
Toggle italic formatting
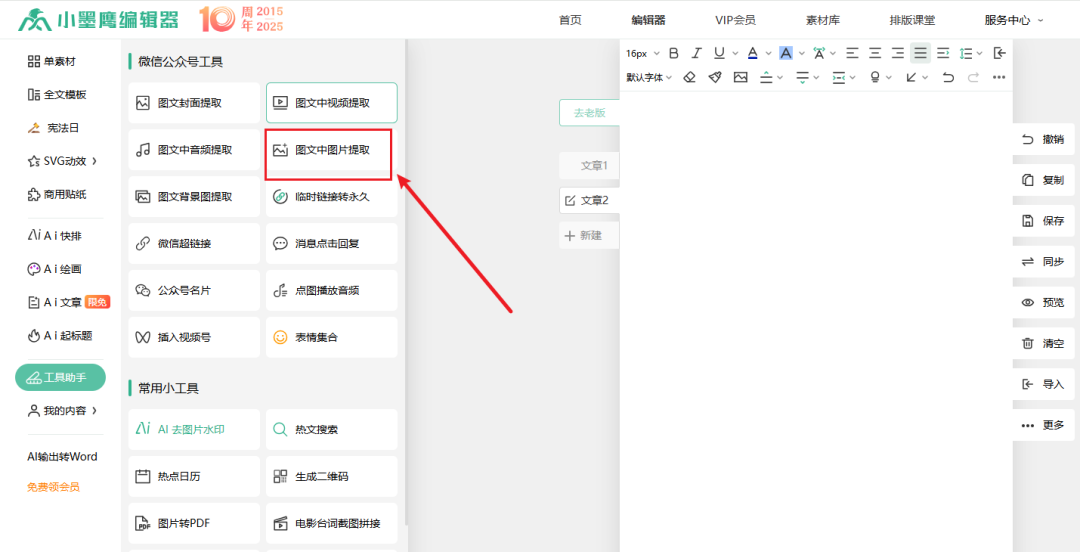point(696,53)
